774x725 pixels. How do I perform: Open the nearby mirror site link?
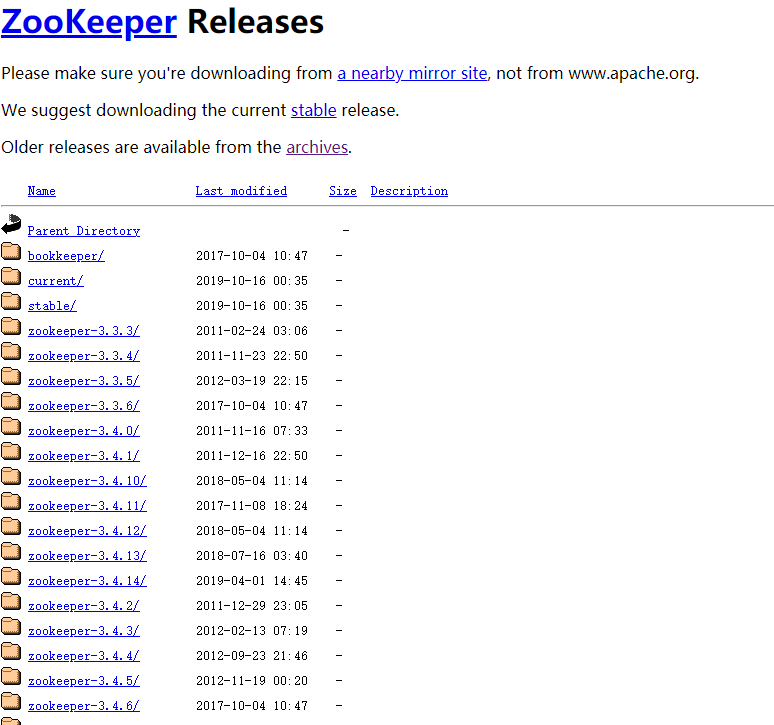(x=412, y=74)
